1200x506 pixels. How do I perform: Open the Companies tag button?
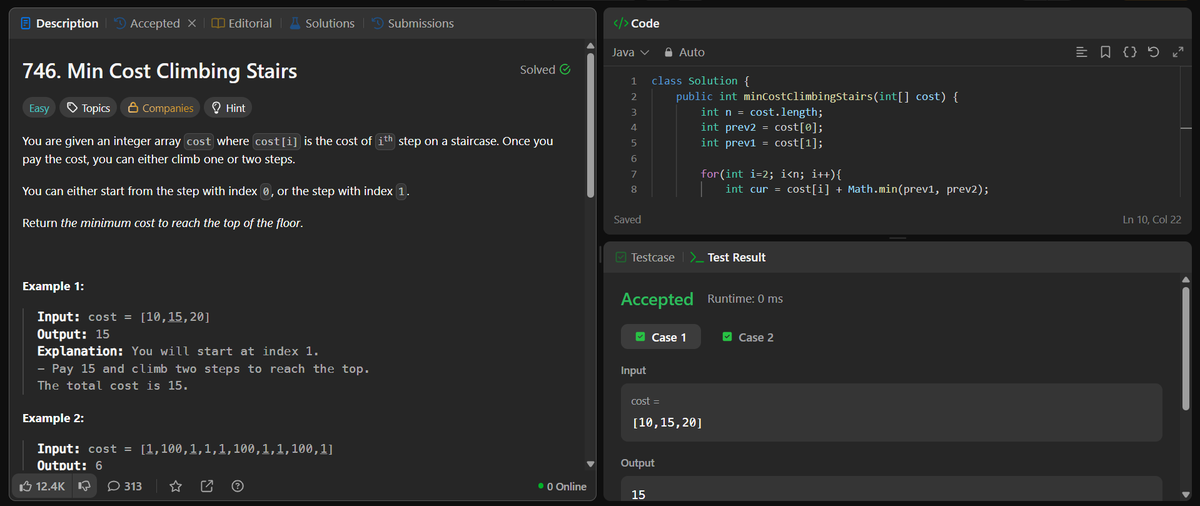pyautogui.click(x=160, y=108)
